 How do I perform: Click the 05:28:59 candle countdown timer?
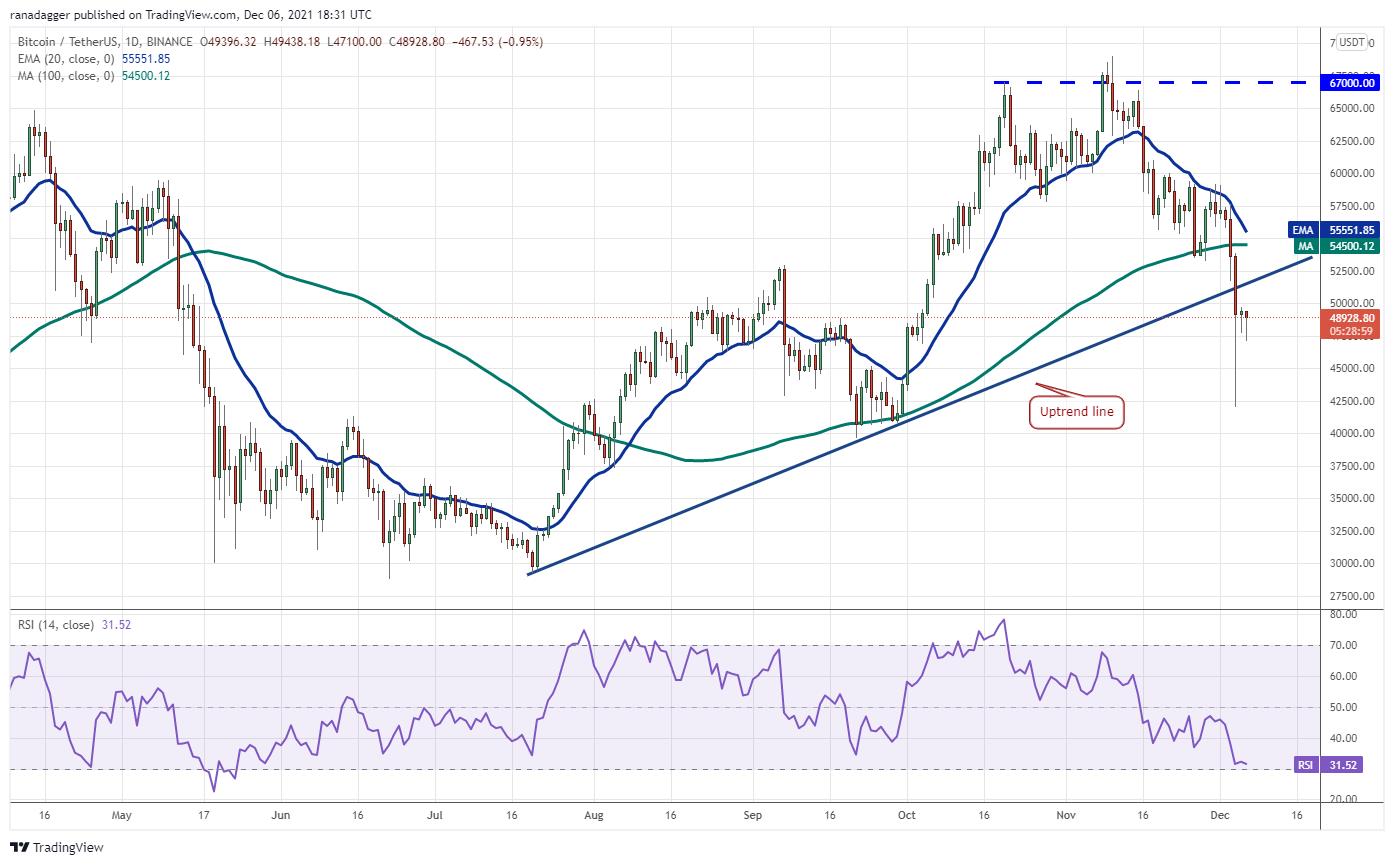(1352, 331)
